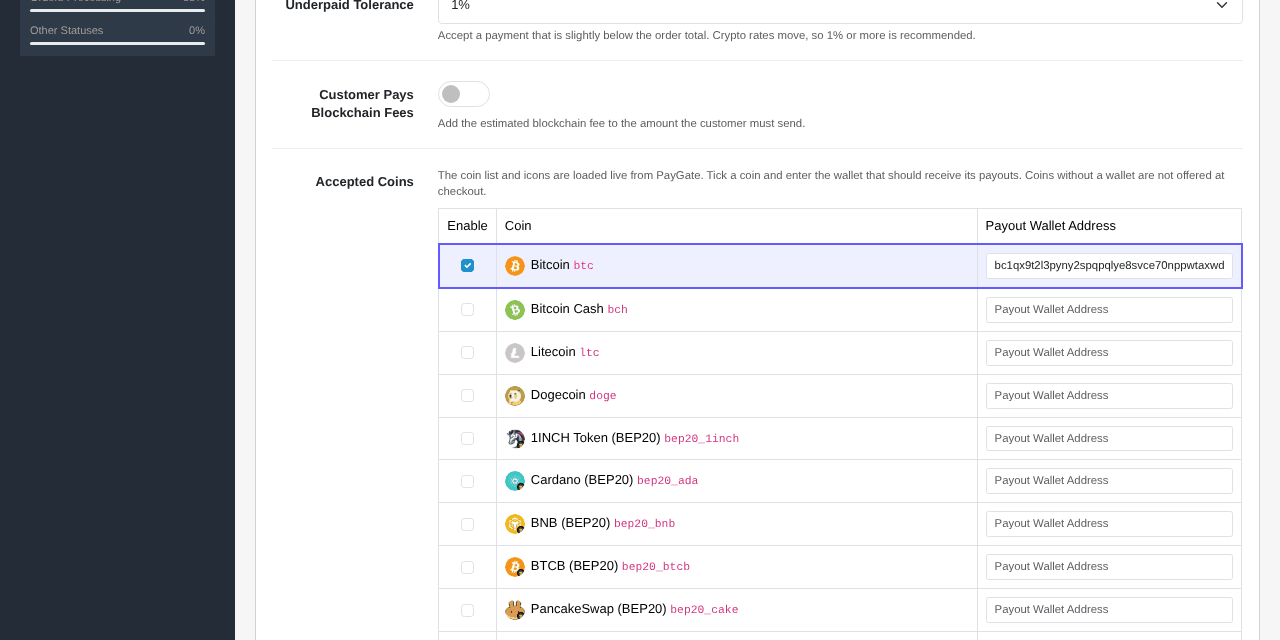This screenshot has width=1280, height=640.
Task: Click the Cardano (BEP20) coin icon
Action: click(515, 481)
